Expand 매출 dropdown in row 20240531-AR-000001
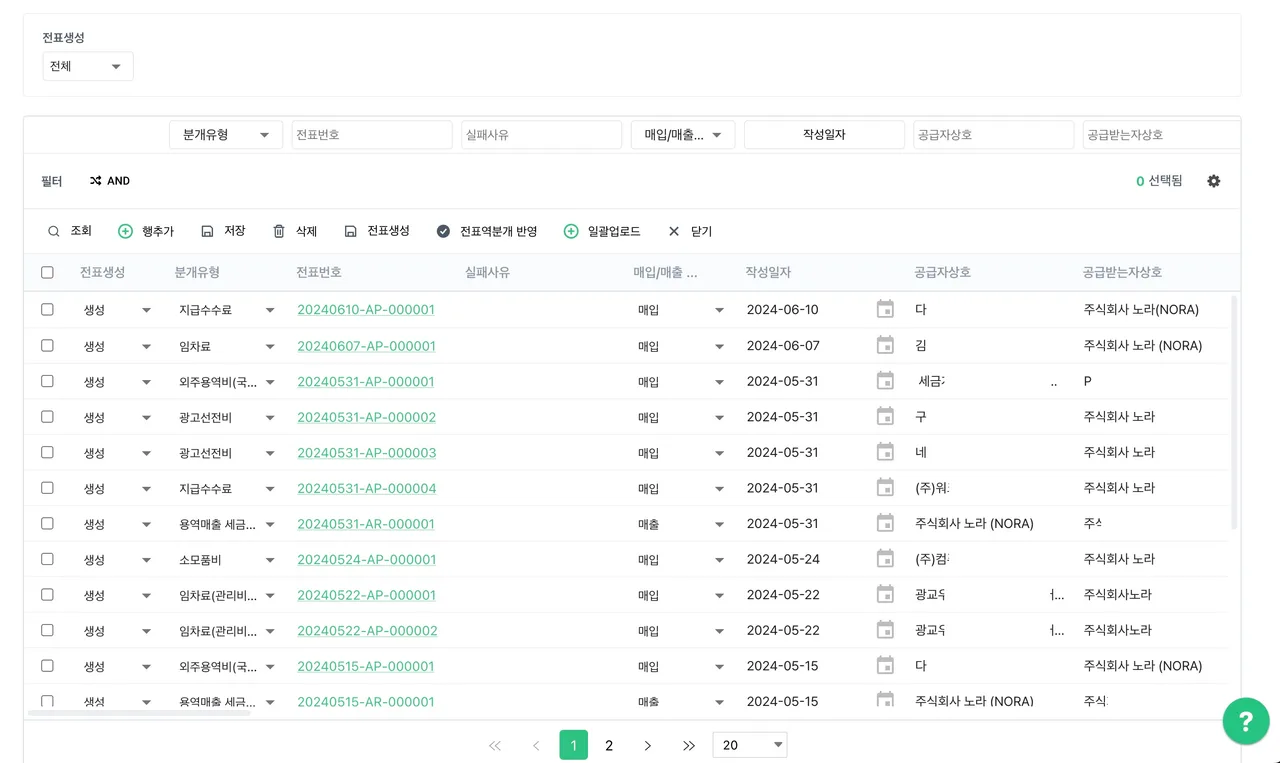 pos(719,524)
